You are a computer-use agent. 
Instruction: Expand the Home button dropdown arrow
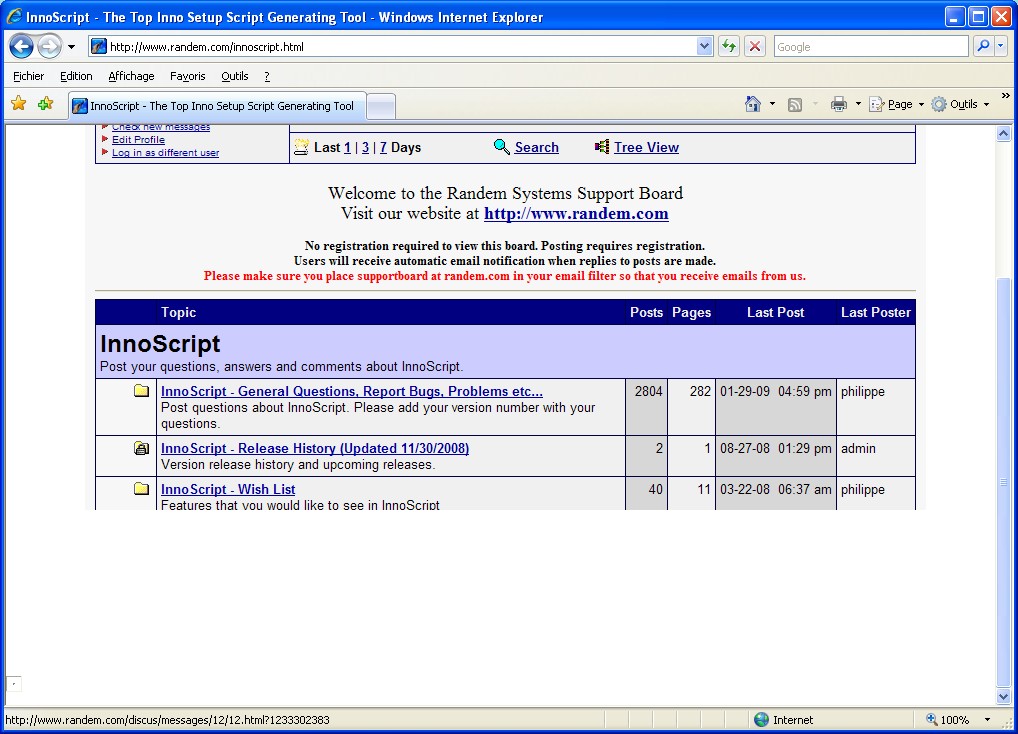[772, 104]
